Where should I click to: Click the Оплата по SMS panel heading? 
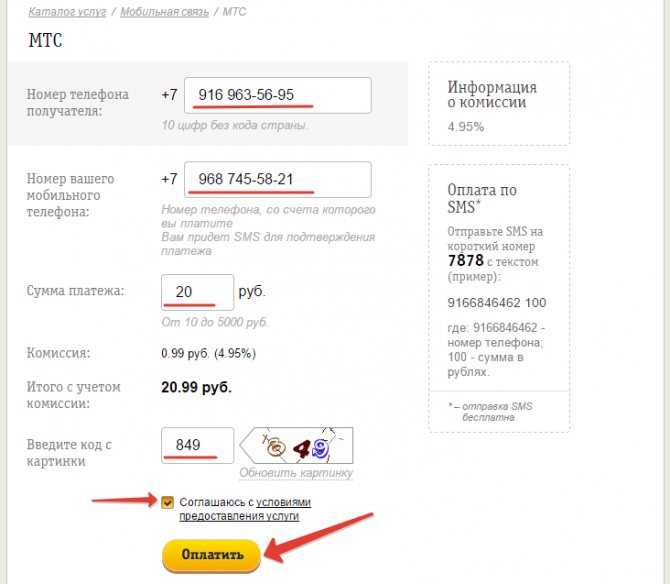click(482, 198)
